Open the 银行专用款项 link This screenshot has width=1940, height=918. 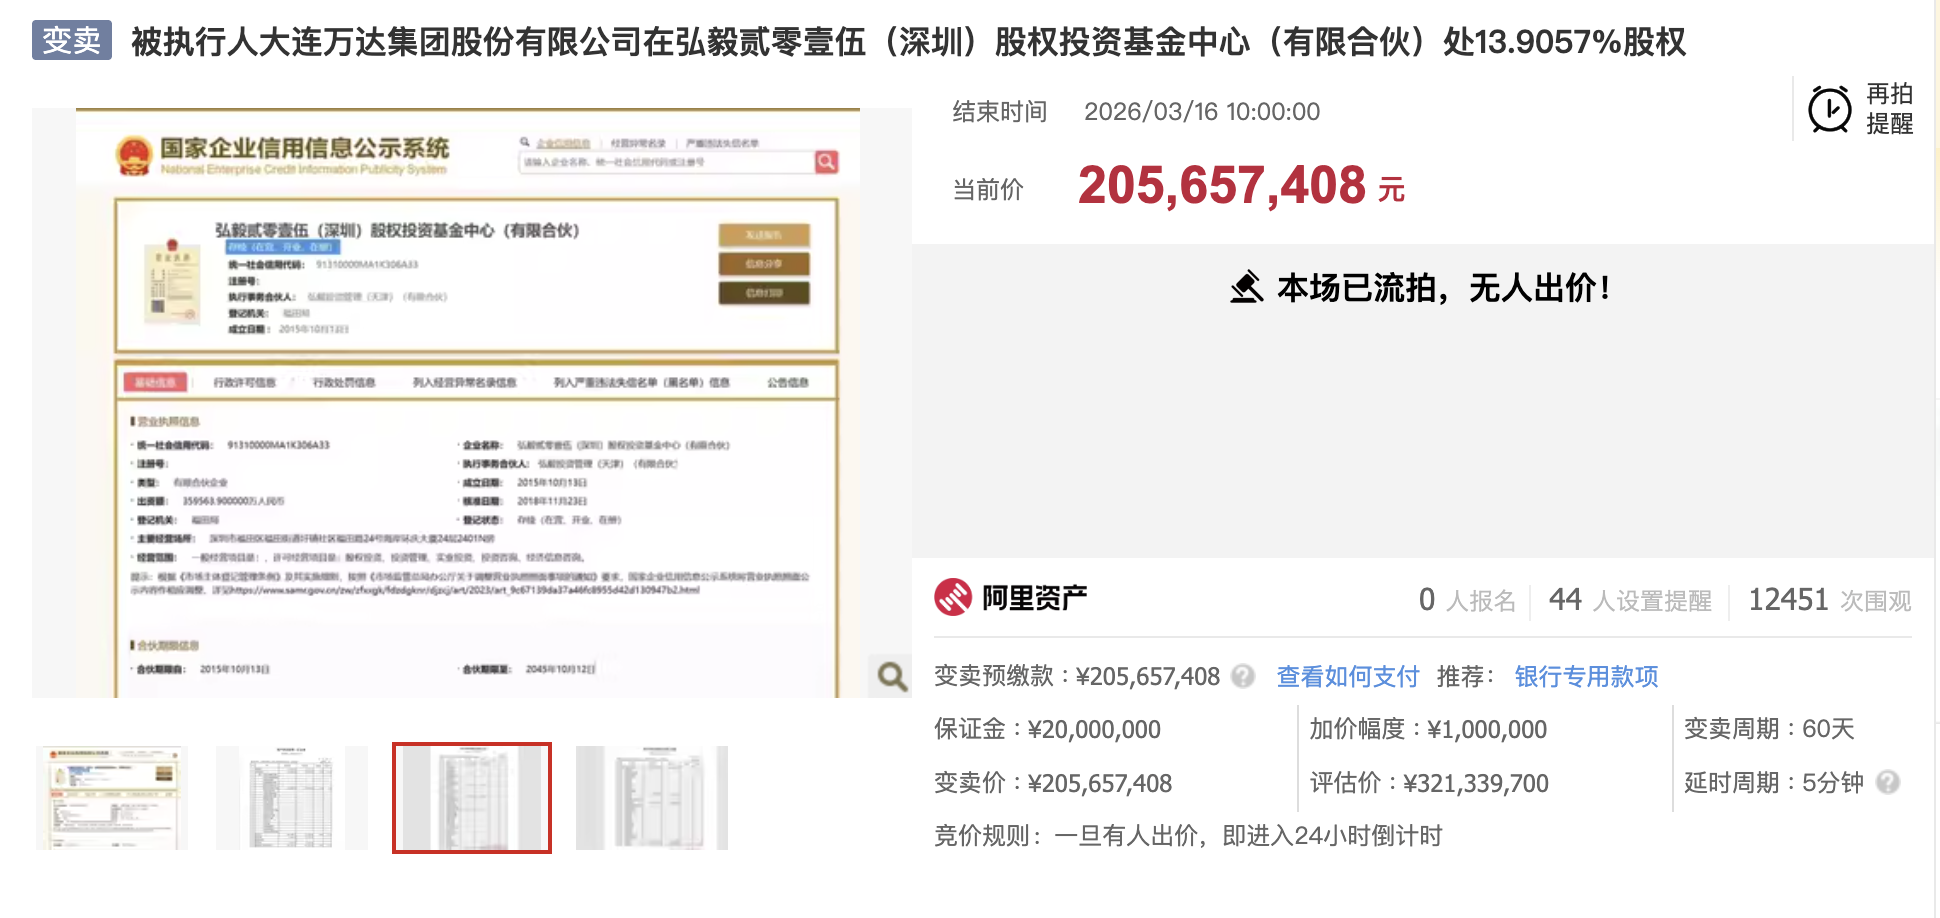(1586, 677)
